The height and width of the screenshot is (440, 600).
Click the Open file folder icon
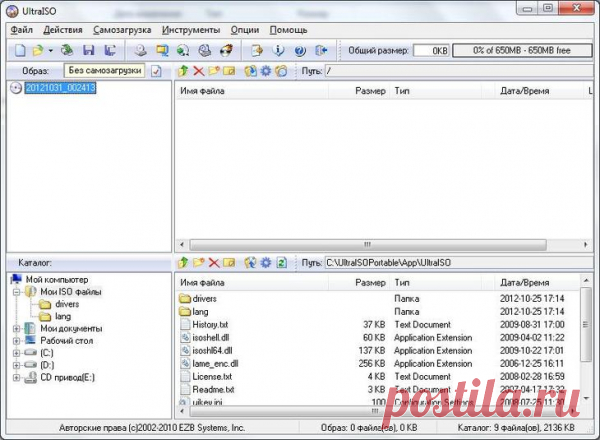pos(38,50)
